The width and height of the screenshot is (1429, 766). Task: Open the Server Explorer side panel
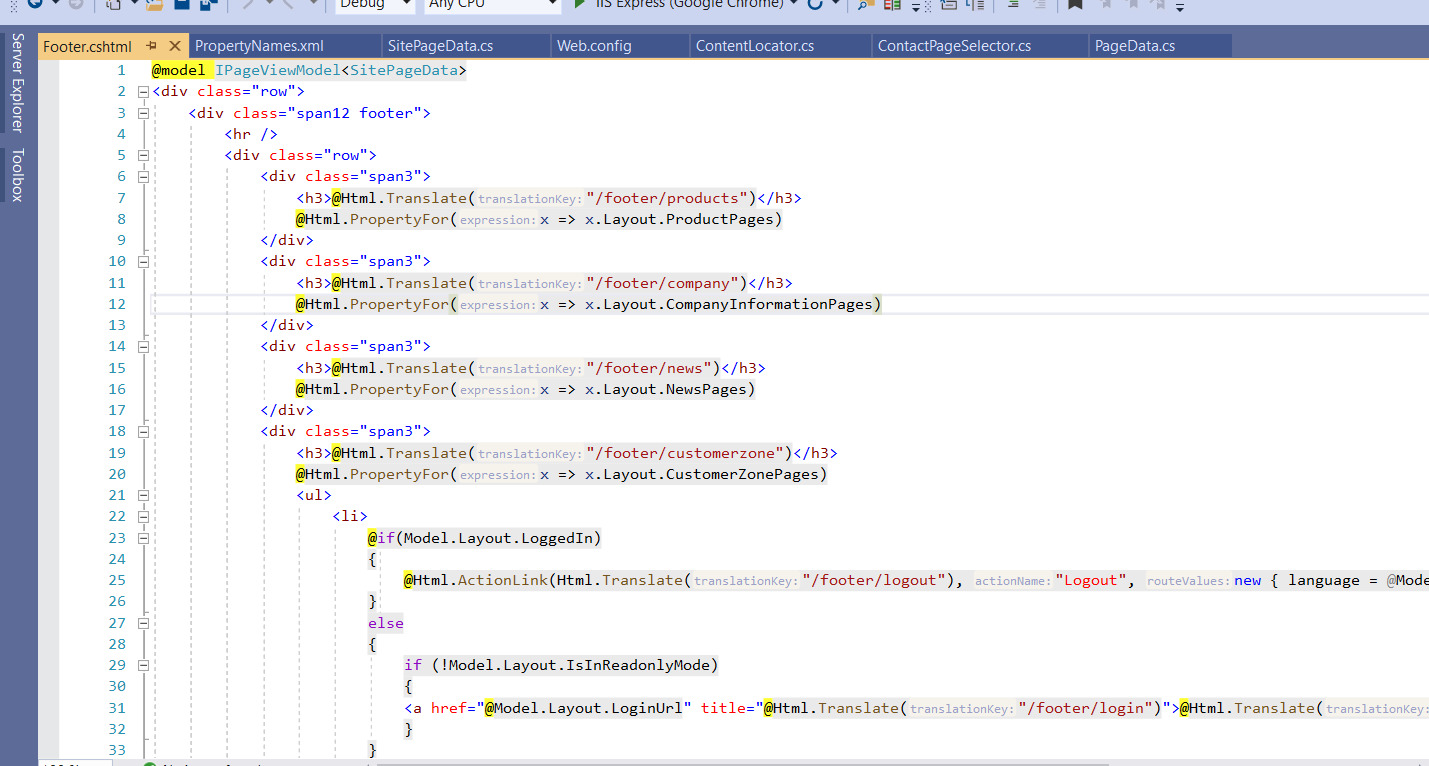pos(17,82)
